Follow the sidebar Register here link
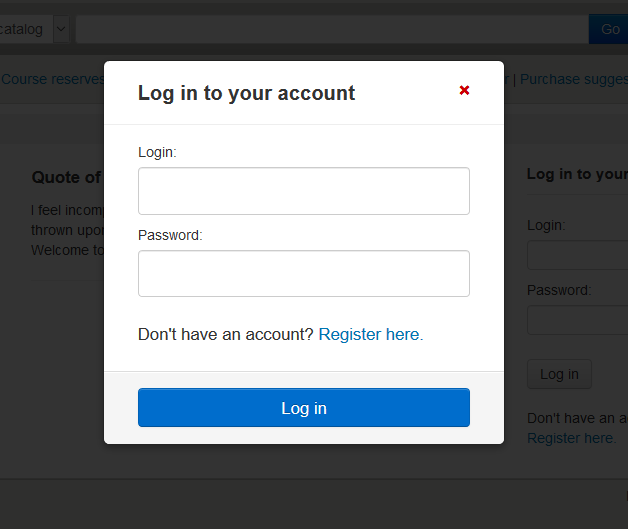628x529 pixels. point(571,438)
